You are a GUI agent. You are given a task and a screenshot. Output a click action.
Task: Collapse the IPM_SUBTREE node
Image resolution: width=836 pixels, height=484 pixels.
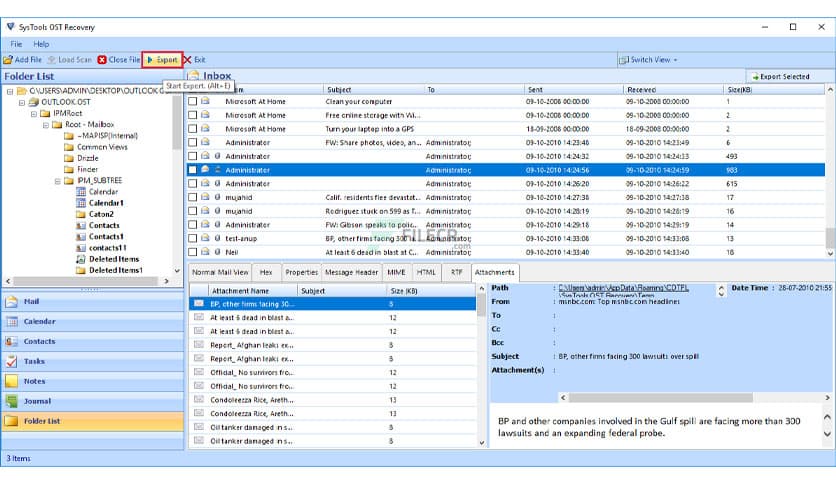[x=57, y=181]
